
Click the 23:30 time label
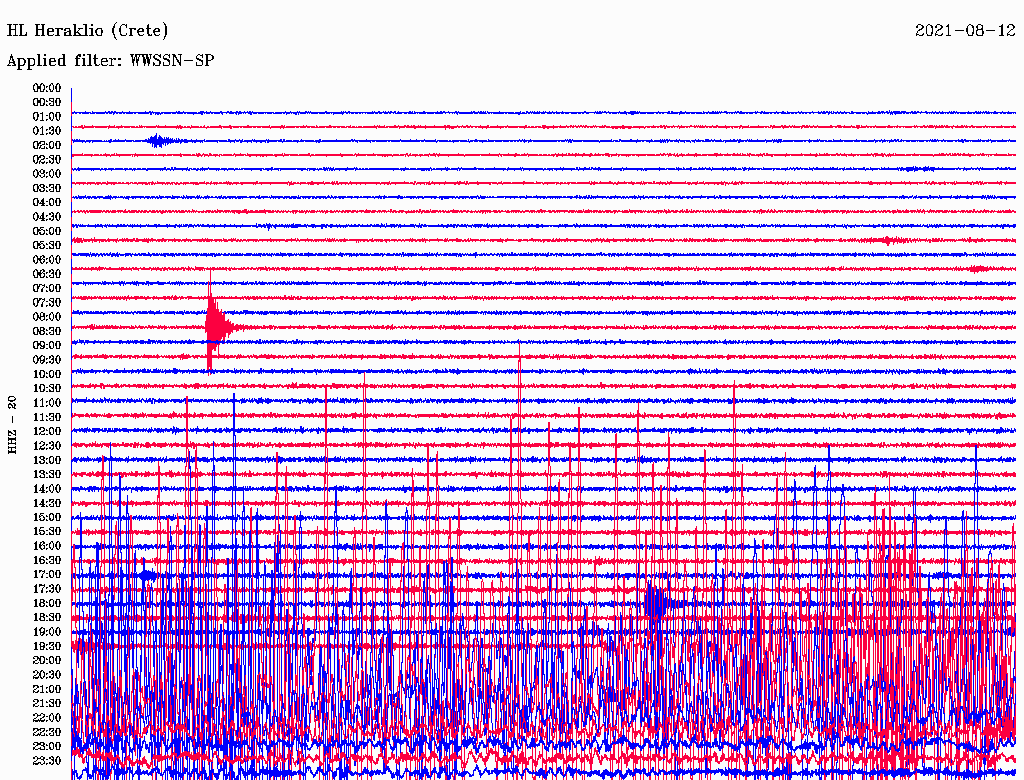[x=47, y=760]
